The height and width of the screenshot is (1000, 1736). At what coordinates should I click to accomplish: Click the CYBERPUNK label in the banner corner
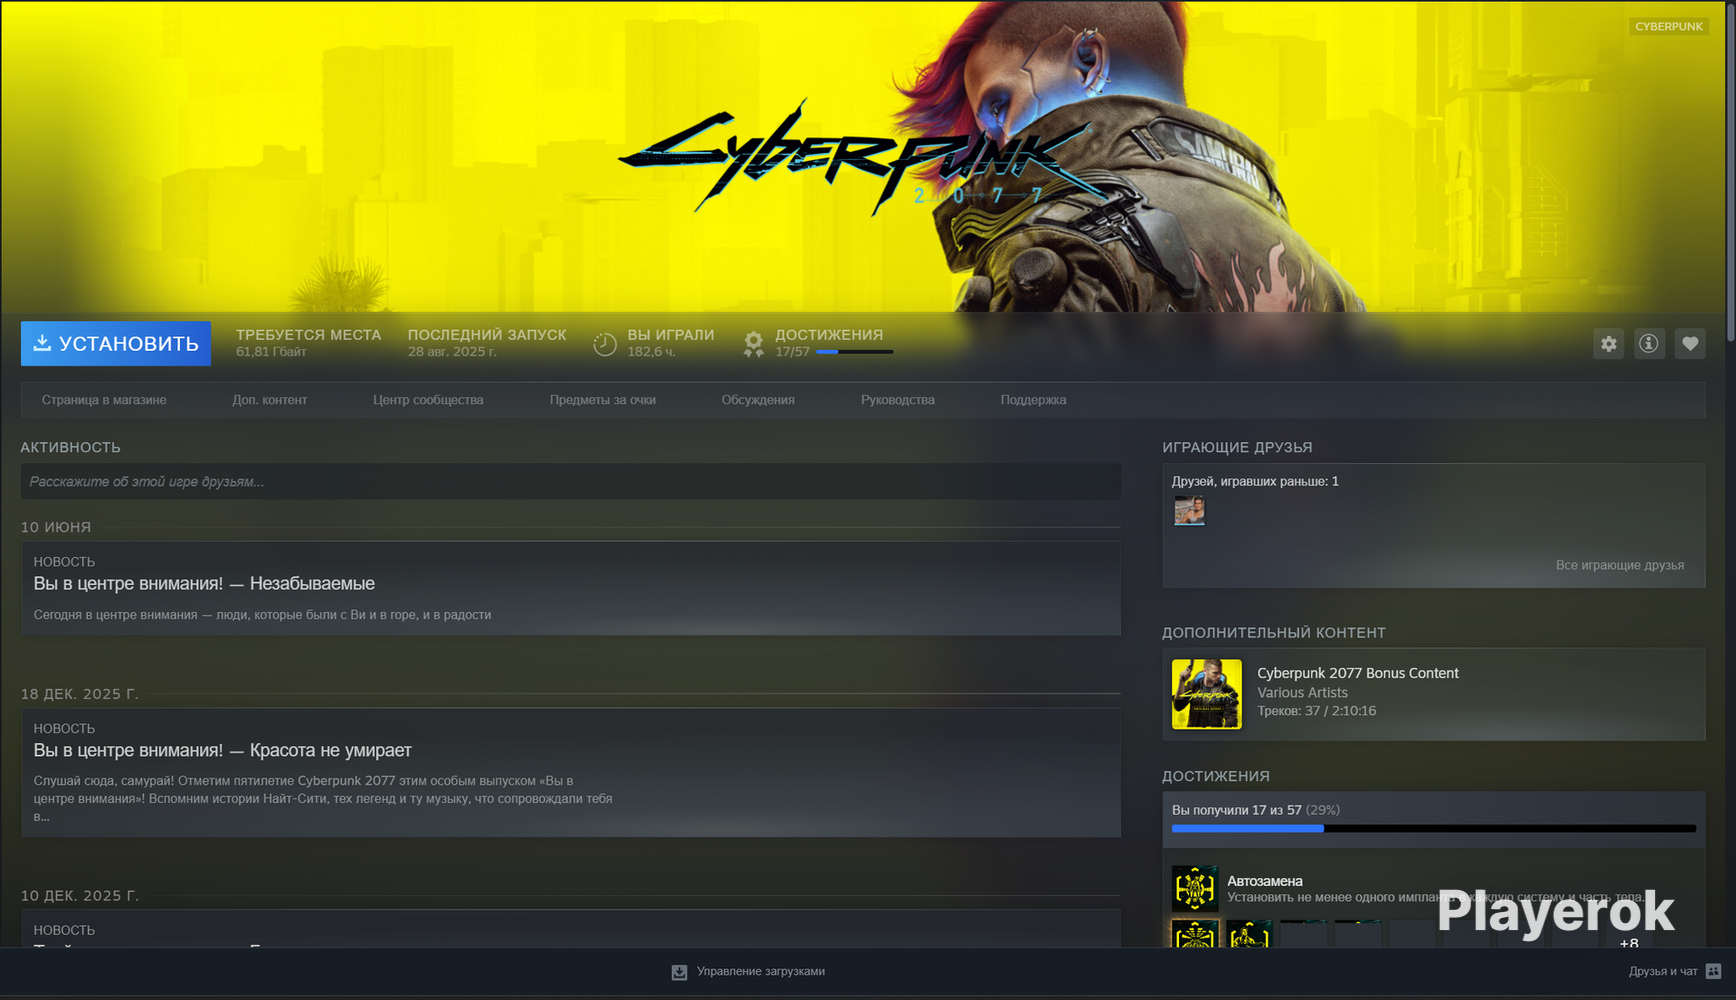pyautogui.click(x=1669, y=27)
